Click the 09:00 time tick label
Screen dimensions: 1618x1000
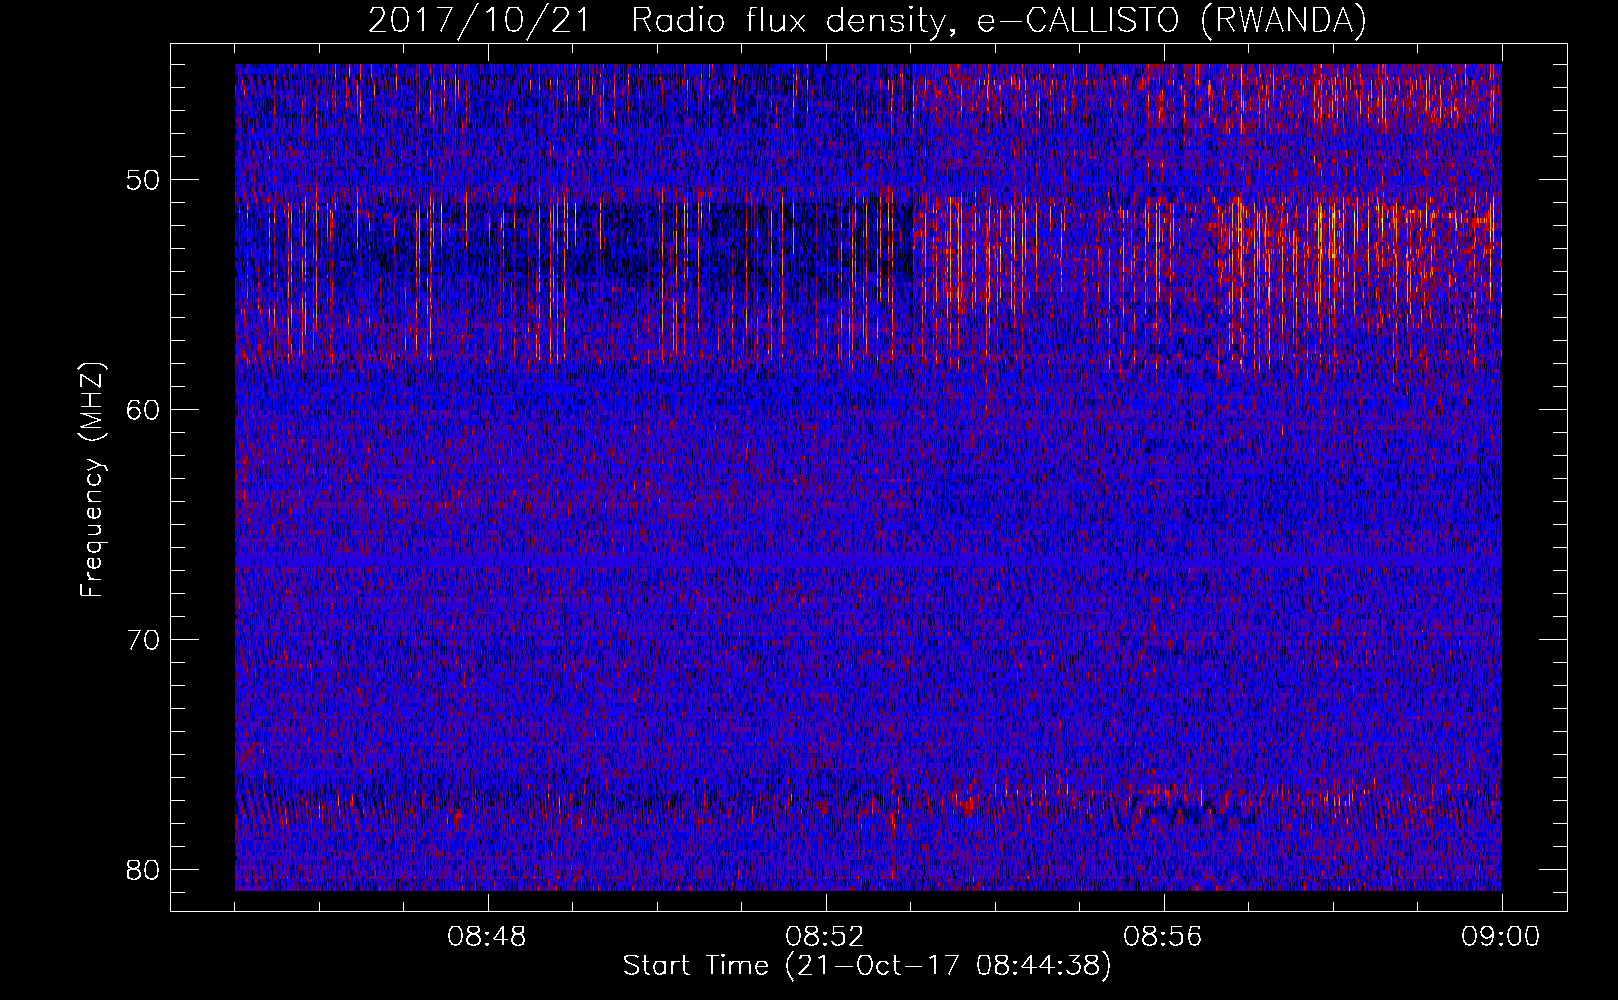1501,937
